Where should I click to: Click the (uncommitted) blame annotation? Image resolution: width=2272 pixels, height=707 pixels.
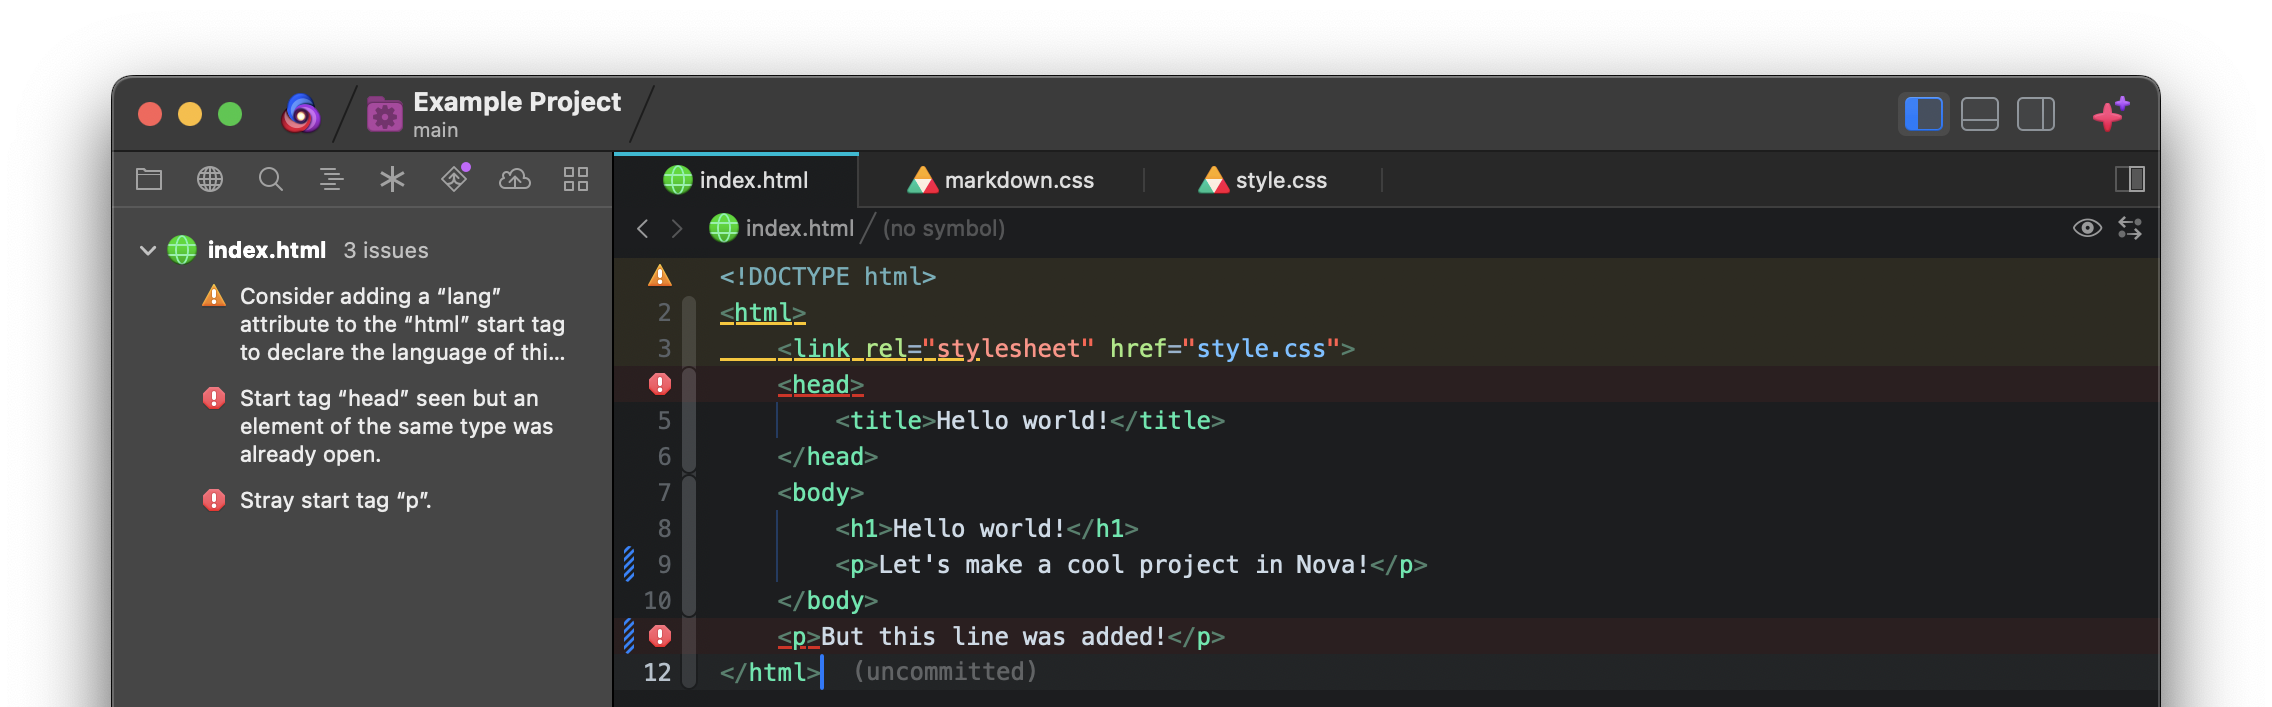tap(946, 672)
